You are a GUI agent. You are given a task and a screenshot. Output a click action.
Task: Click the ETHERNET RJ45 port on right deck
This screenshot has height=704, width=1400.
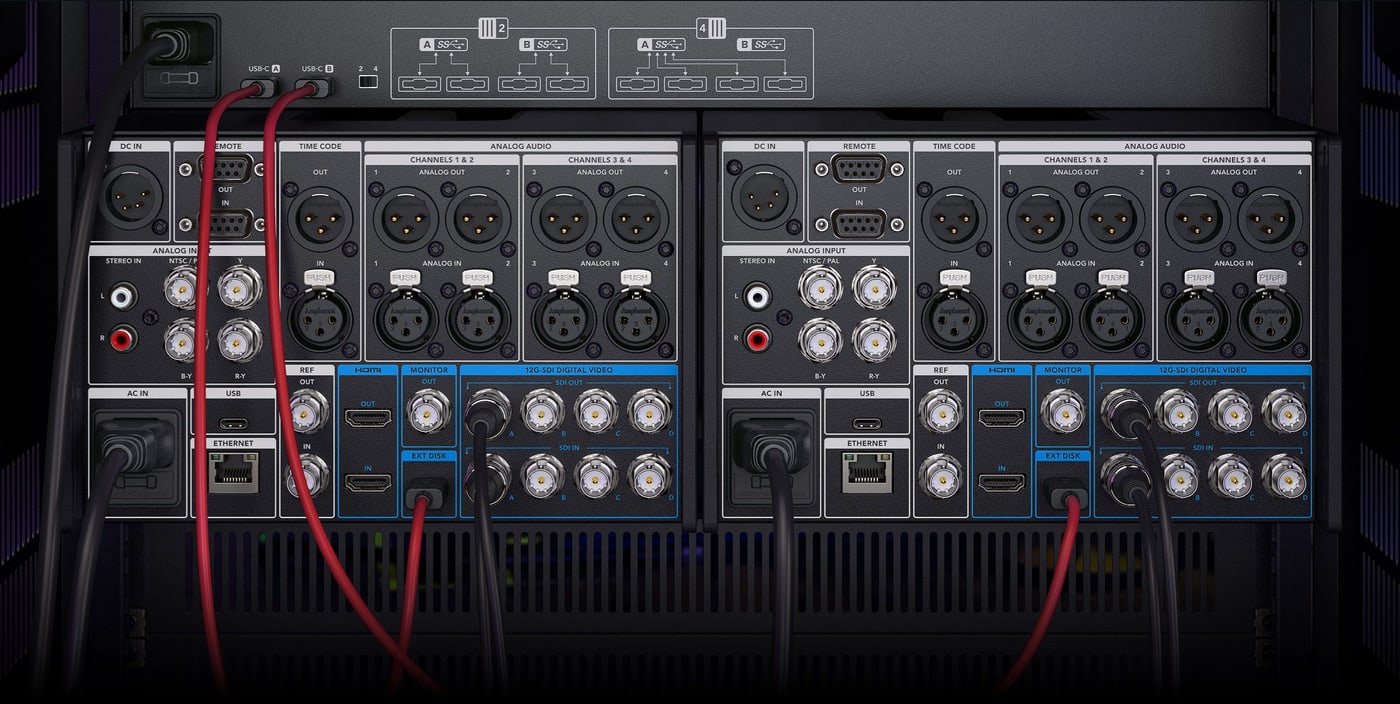[866, 472]
